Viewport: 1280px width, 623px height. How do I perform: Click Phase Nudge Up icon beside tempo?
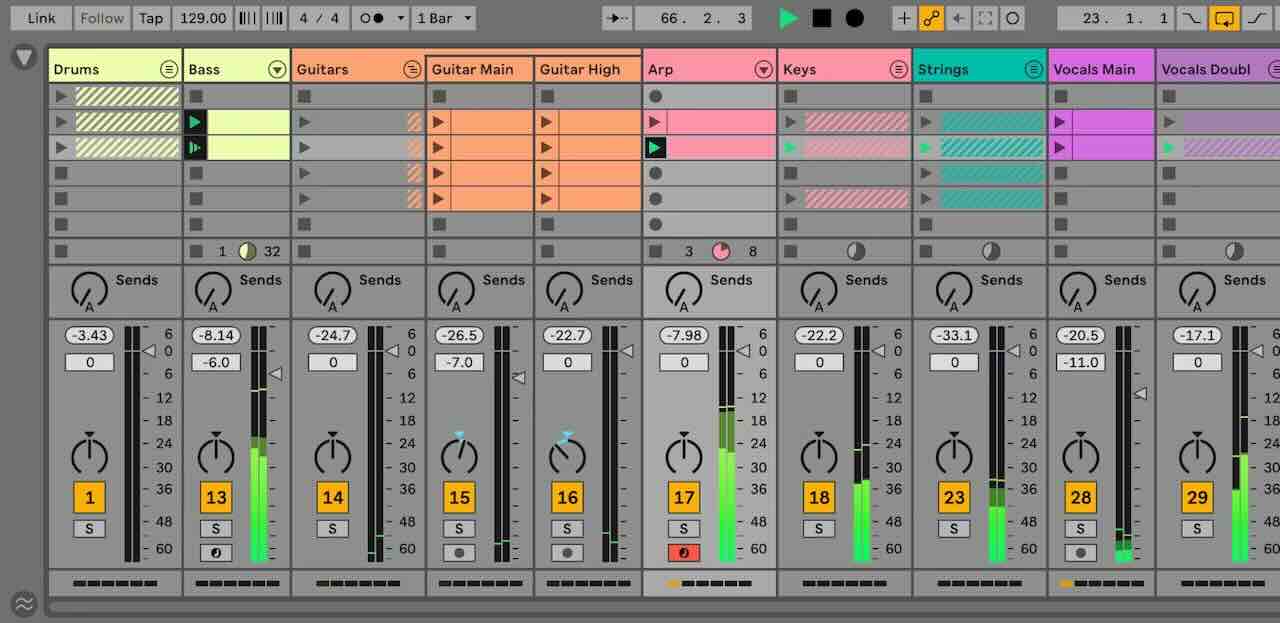[x=273, y=18]
